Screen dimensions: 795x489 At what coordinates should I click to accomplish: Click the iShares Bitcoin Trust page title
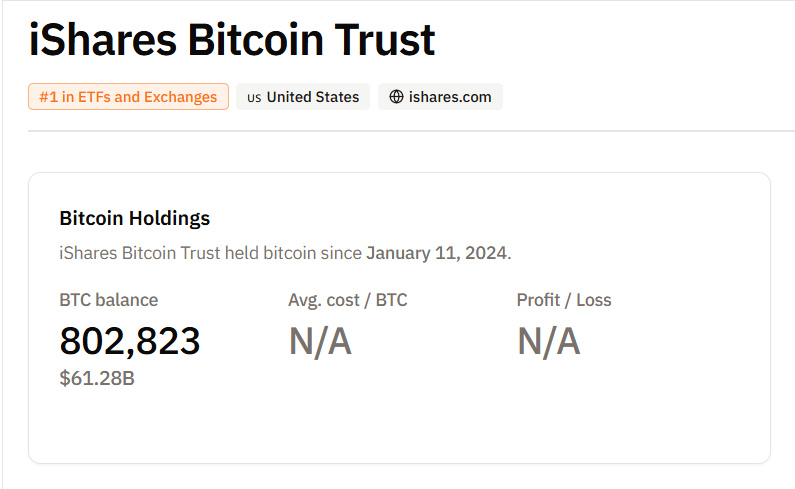pos(232,40)
